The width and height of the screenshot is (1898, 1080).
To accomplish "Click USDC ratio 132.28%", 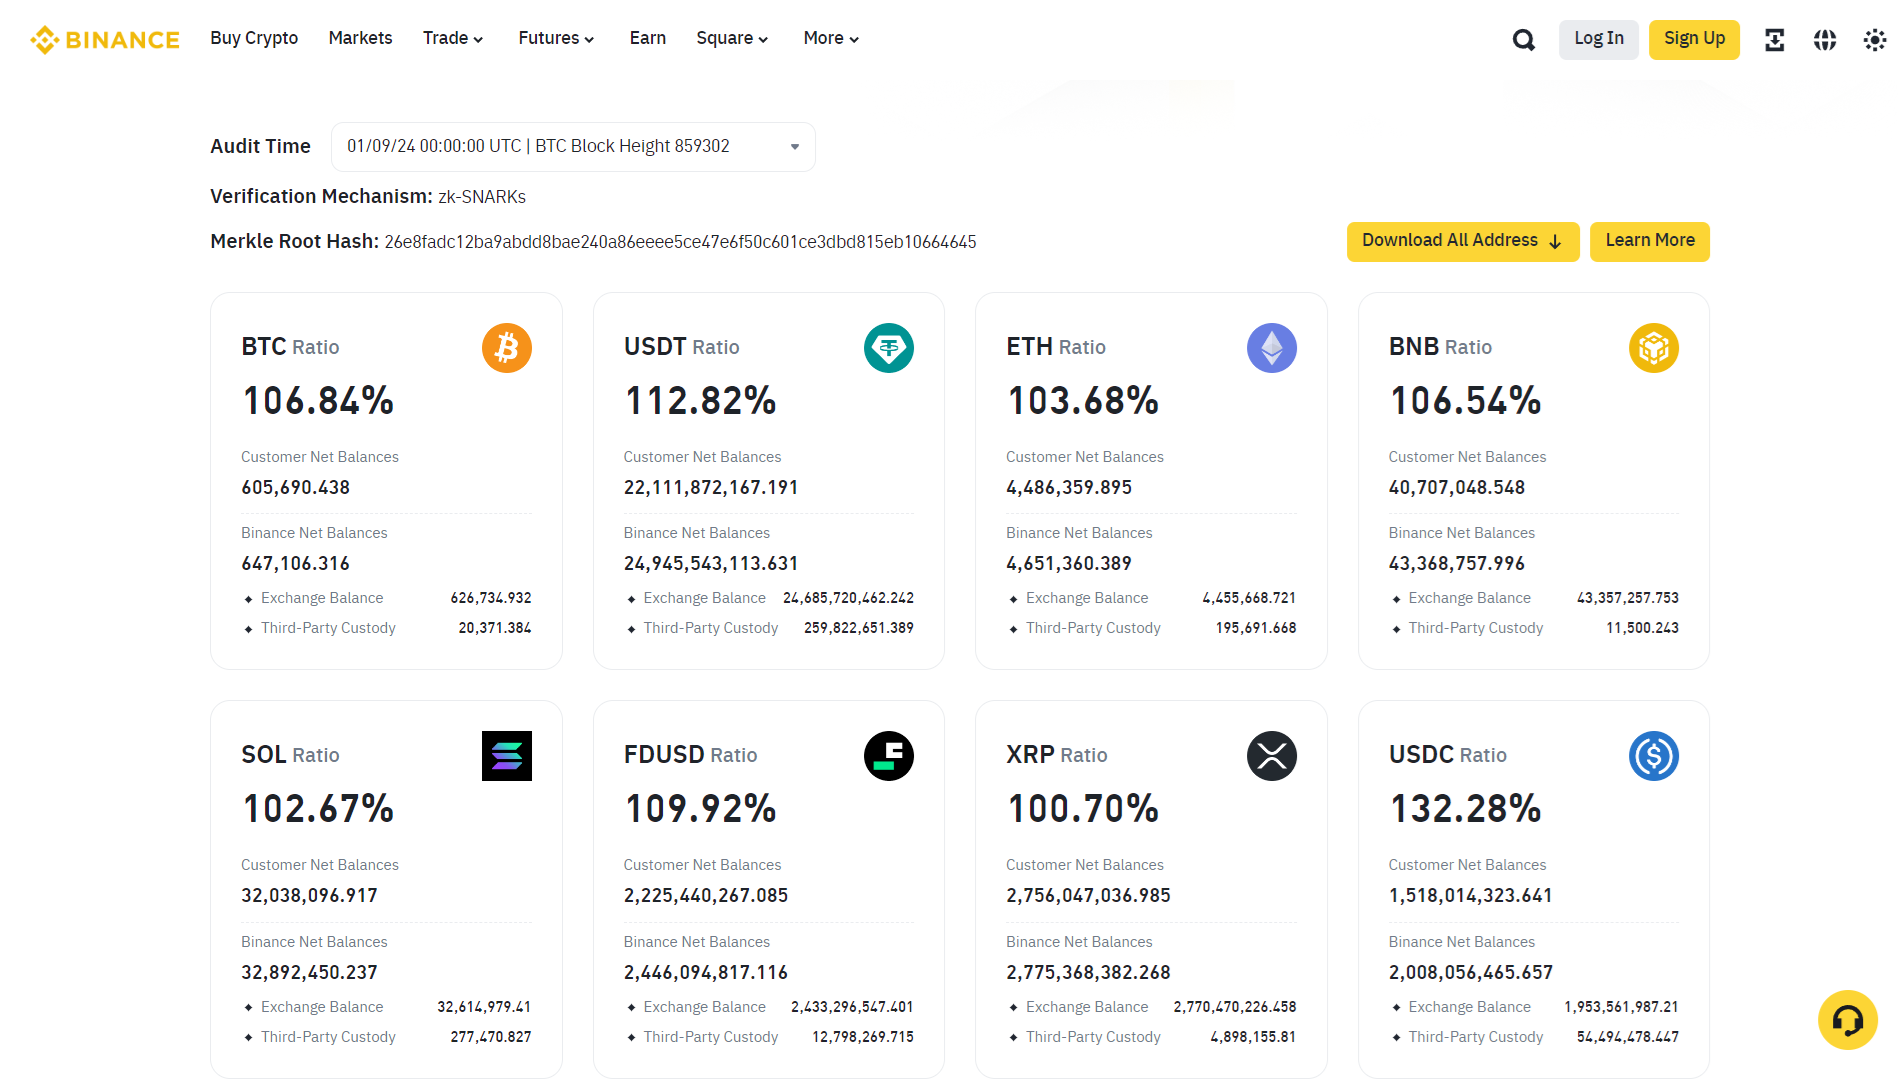I will point(1465,809).
